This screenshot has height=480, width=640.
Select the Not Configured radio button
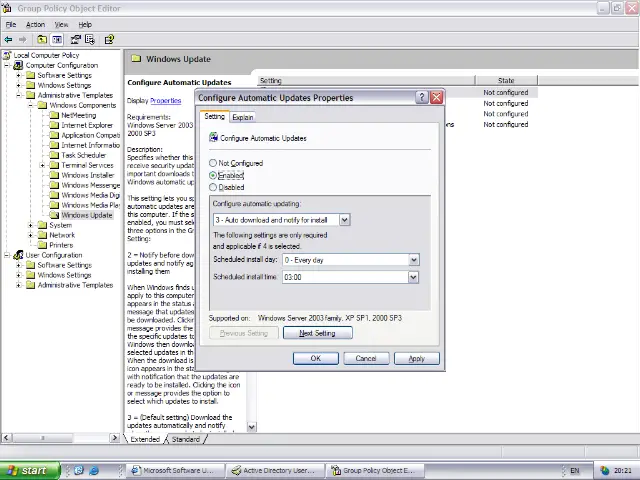click(213, 163)
